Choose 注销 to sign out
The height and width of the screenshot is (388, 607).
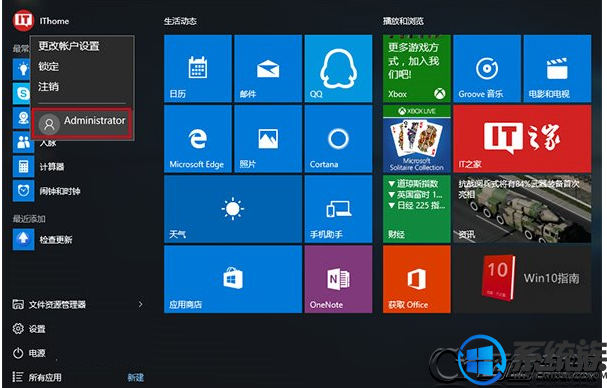[x=48, y=86]
